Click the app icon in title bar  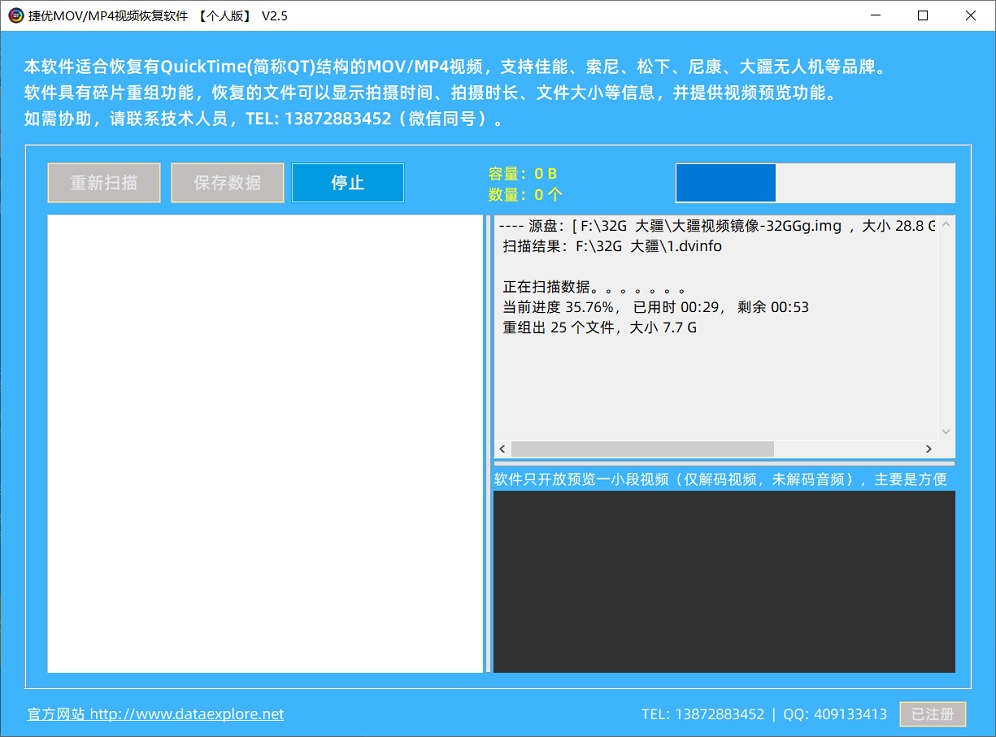[15, 15]
